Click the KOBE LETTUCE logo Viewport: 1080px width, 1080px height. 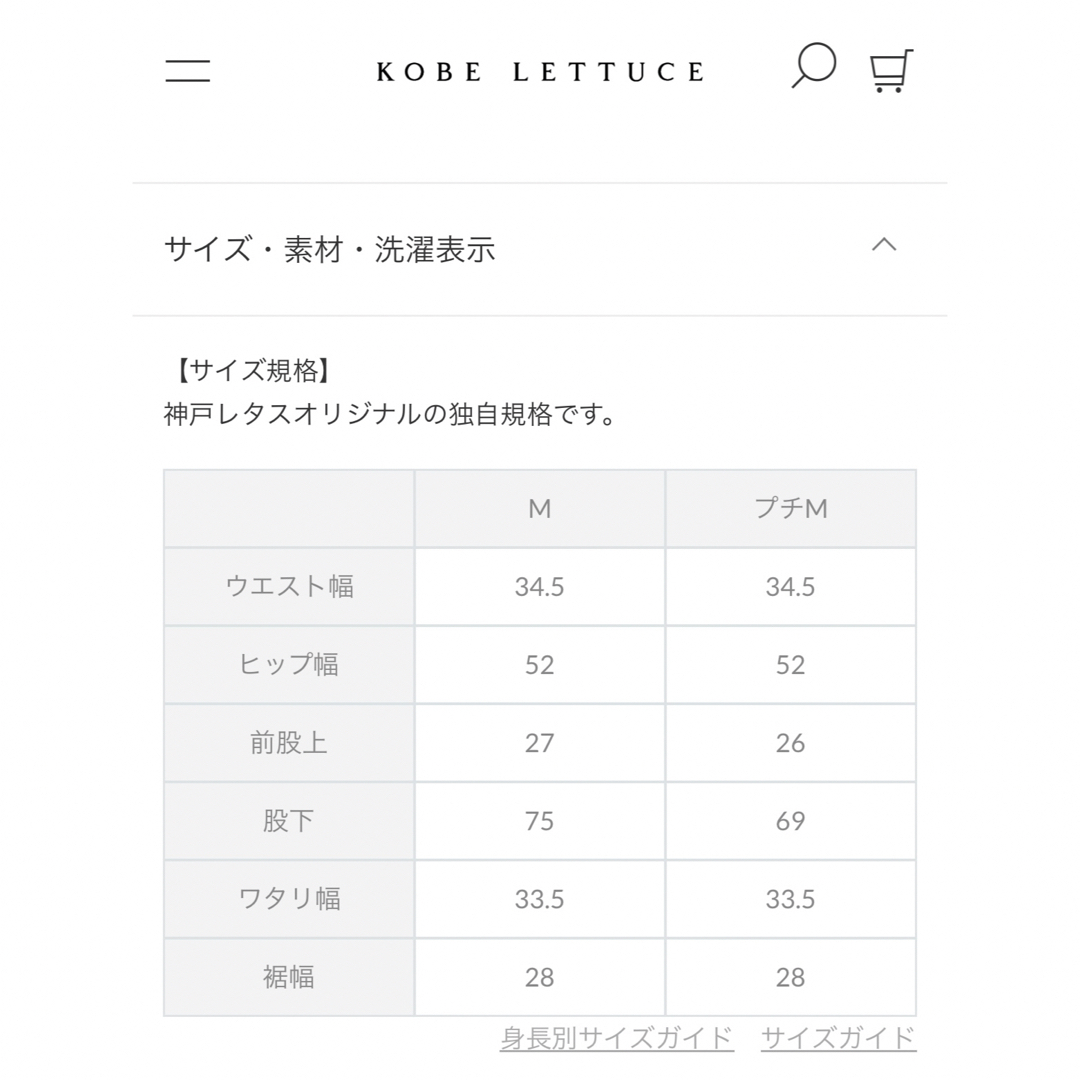tap(540, 72)
